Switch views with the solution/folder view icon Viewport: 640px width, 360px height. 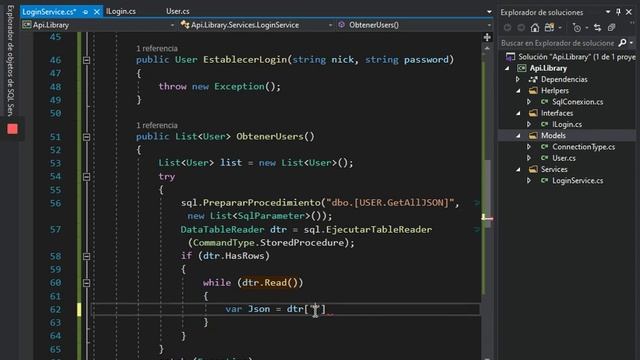point(549,27)
